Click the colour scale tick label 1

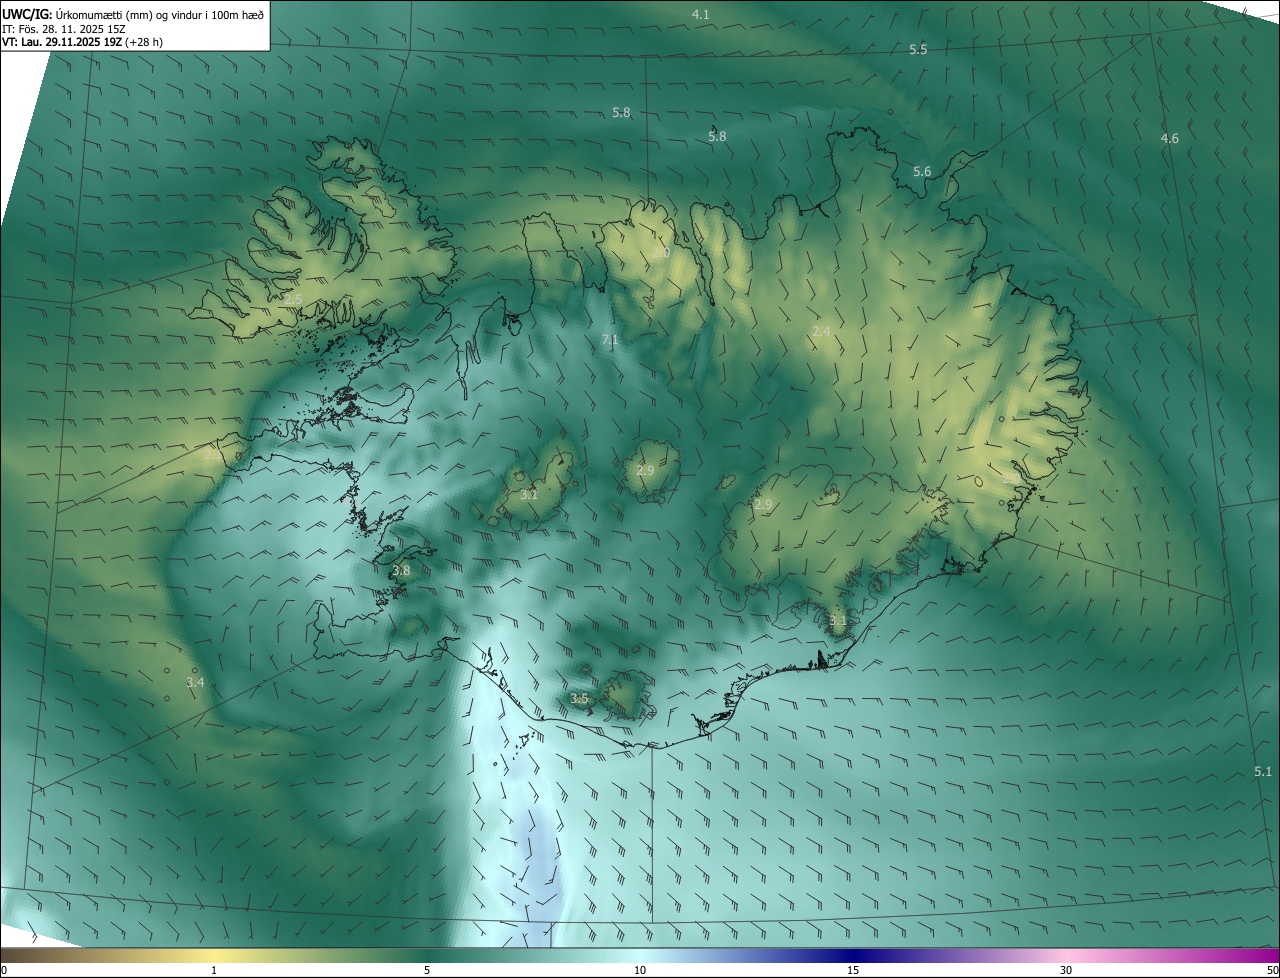pos(214,970)
